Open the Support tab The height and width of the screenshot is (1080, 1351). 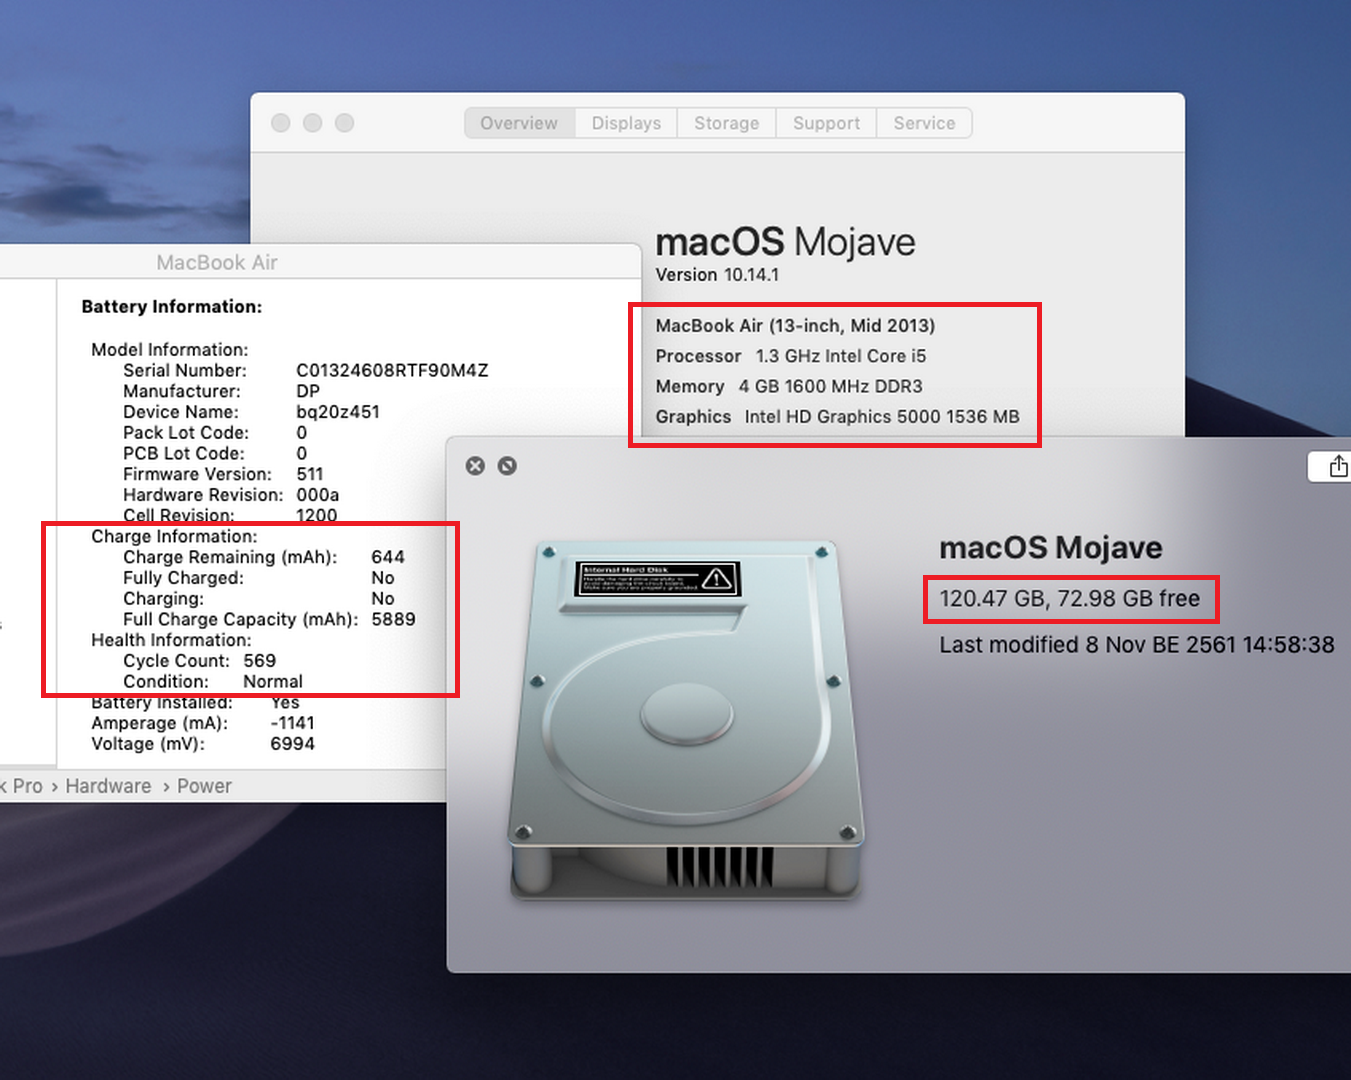[826, 123]
